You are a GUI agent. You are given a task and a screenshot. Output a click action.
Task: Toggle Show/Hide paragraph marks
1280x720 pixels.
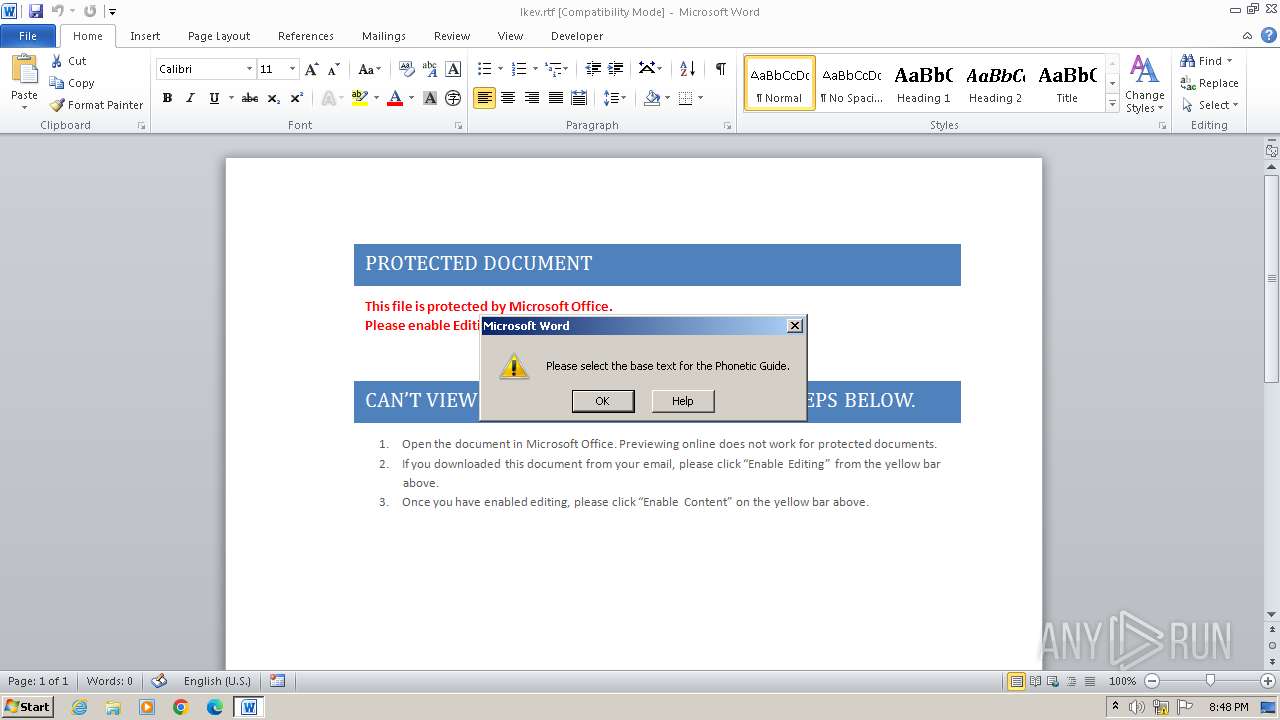pos(720,69)
